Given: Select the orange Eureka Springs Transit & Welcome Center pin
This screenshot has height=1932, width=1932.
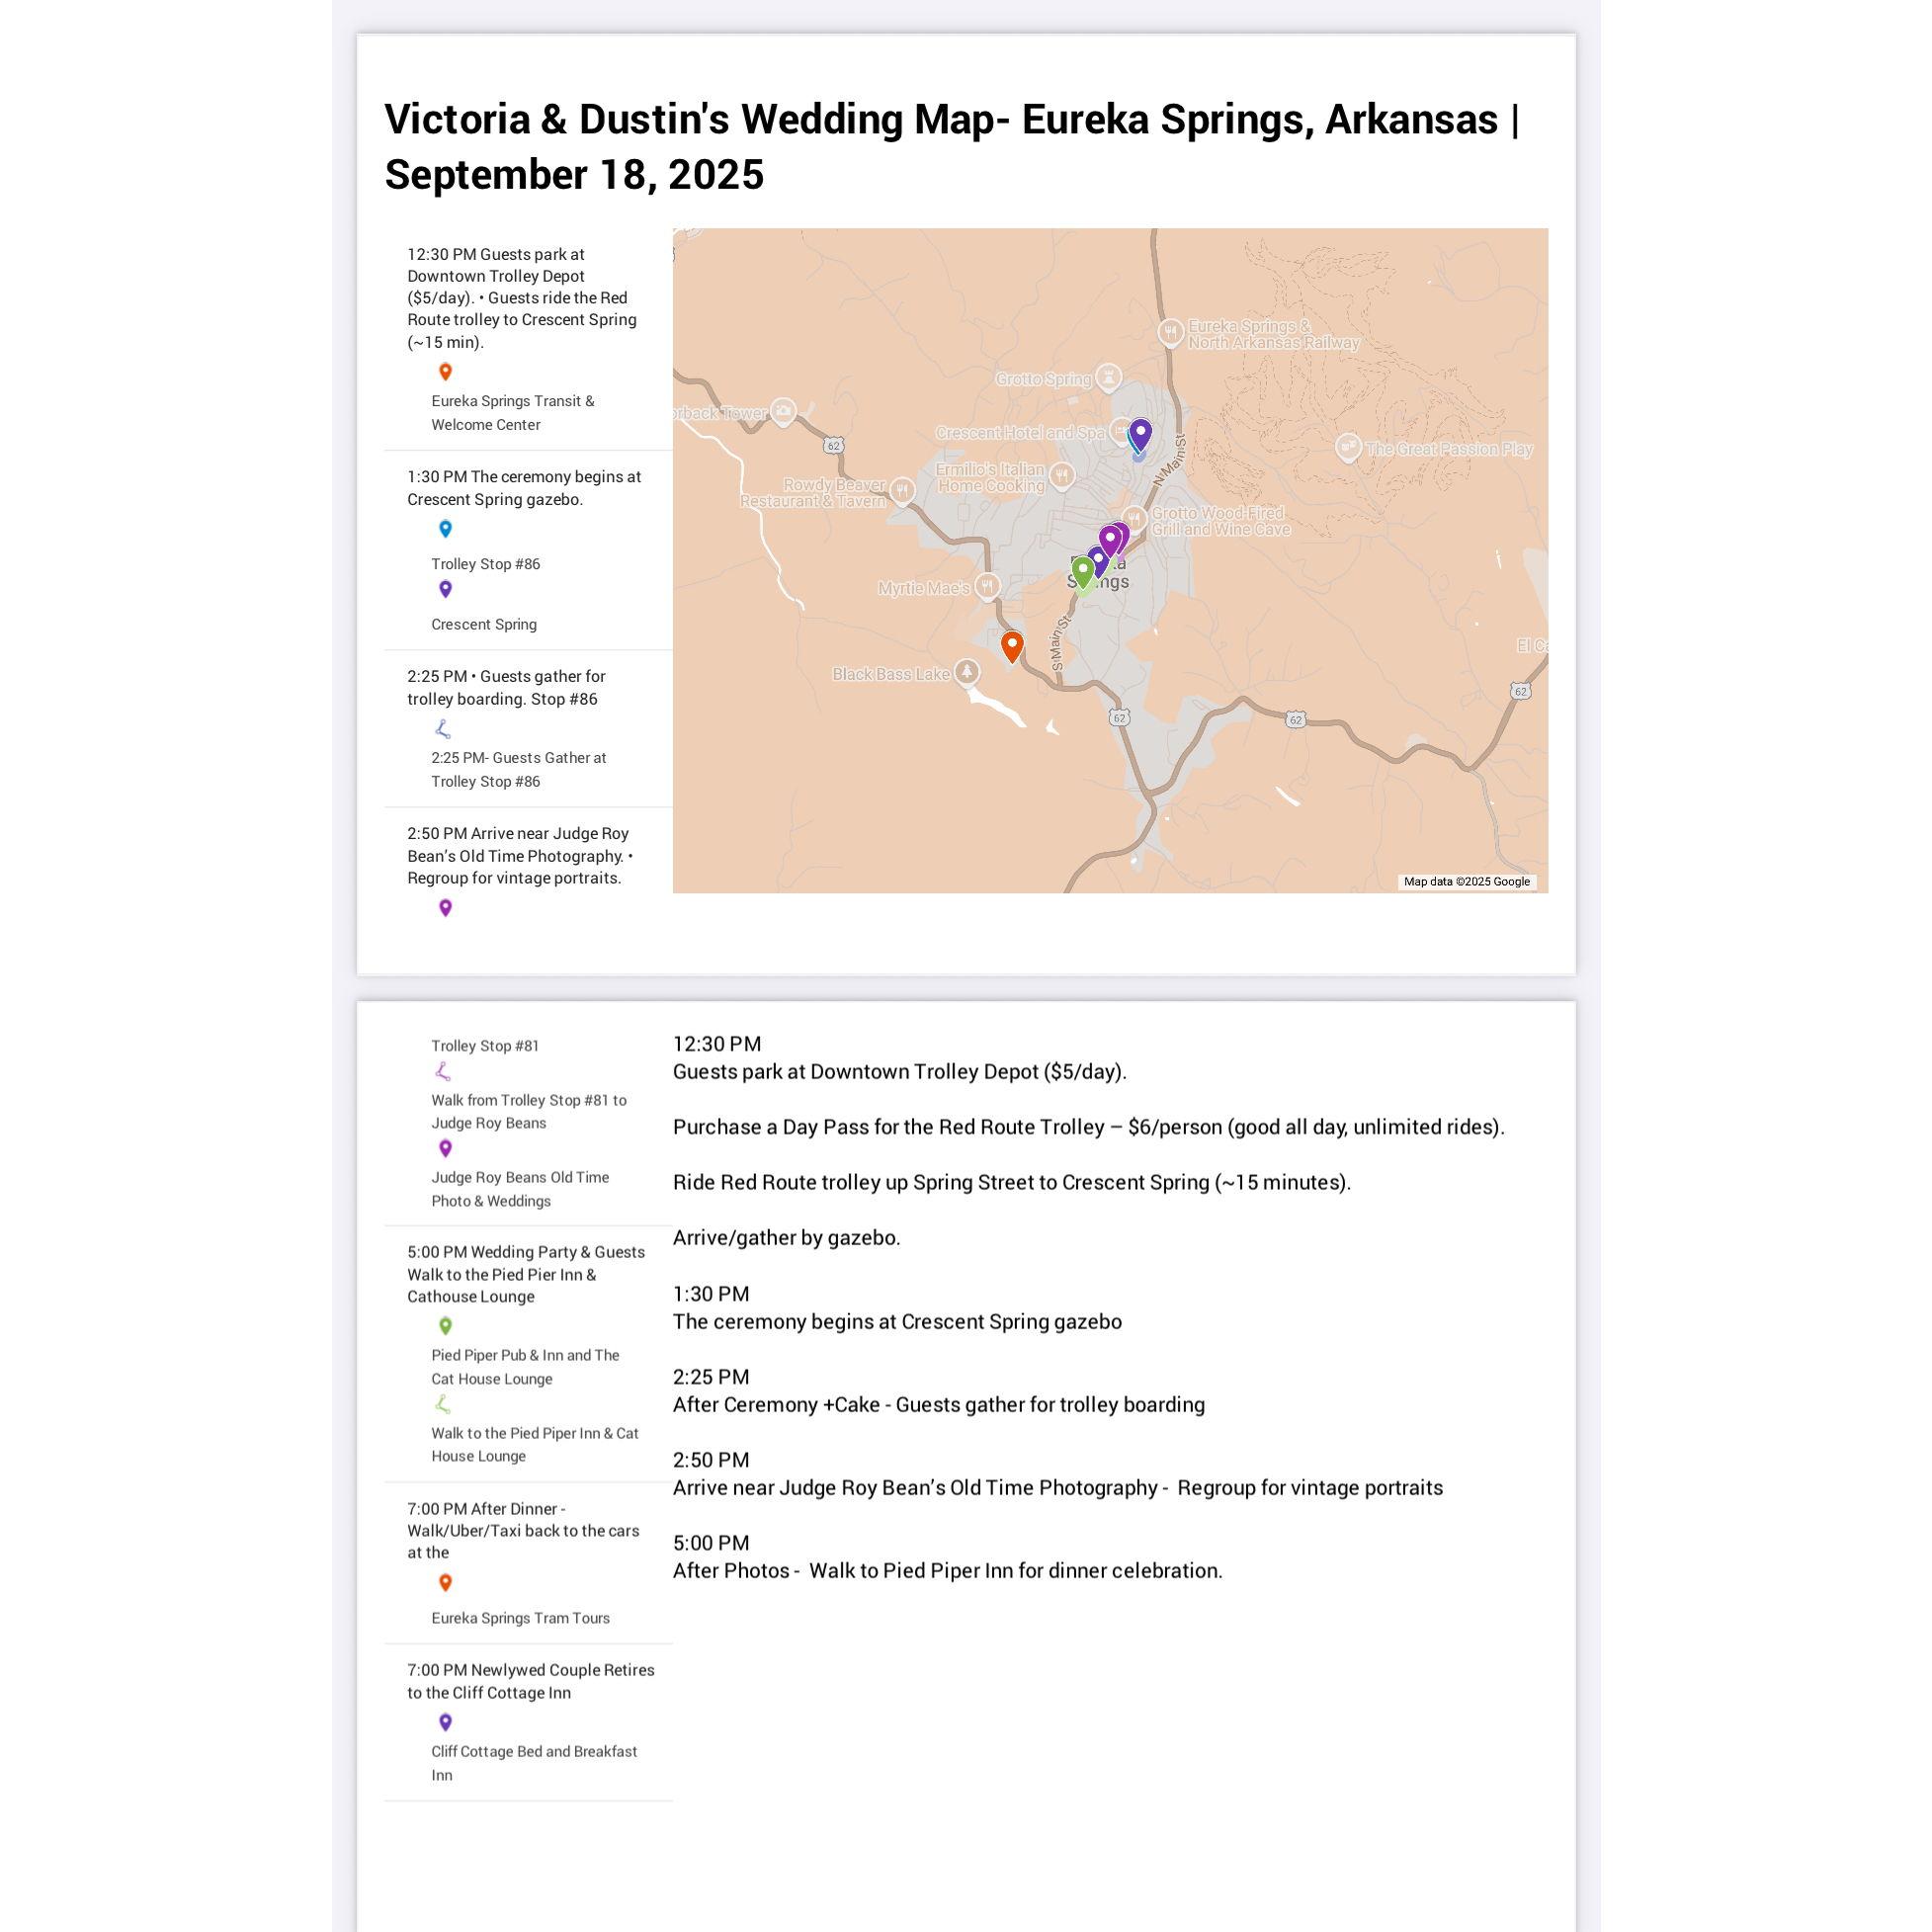Looking at the screenshot, I should pos(446,370).
